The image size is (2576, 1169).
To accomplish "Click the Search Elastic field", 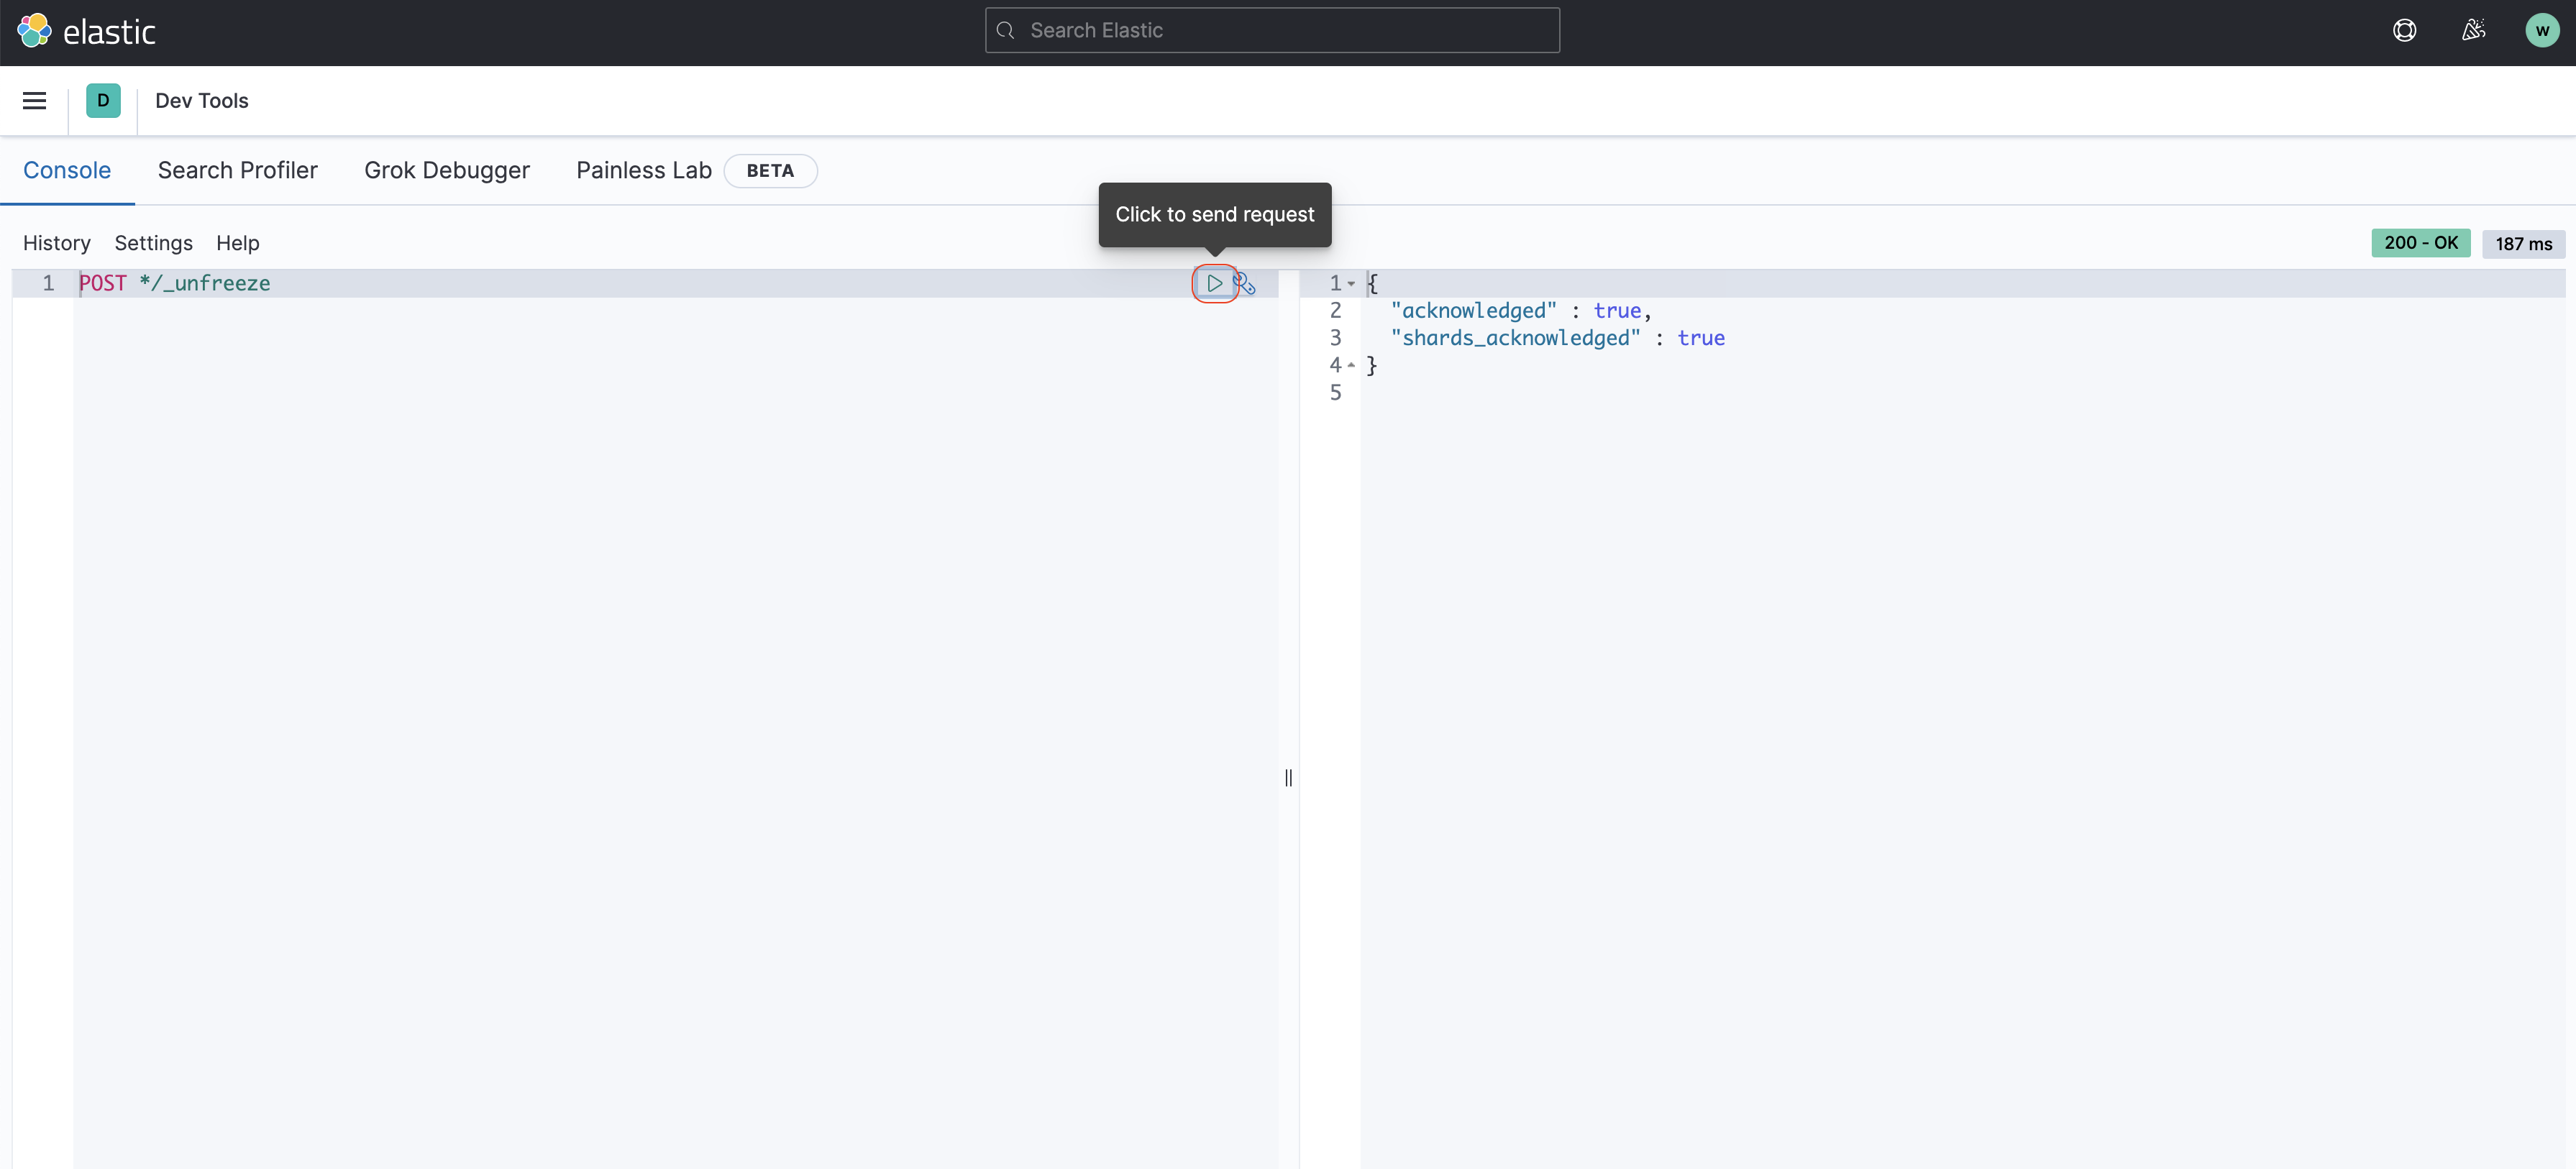I will click(x=1272, y=30).
